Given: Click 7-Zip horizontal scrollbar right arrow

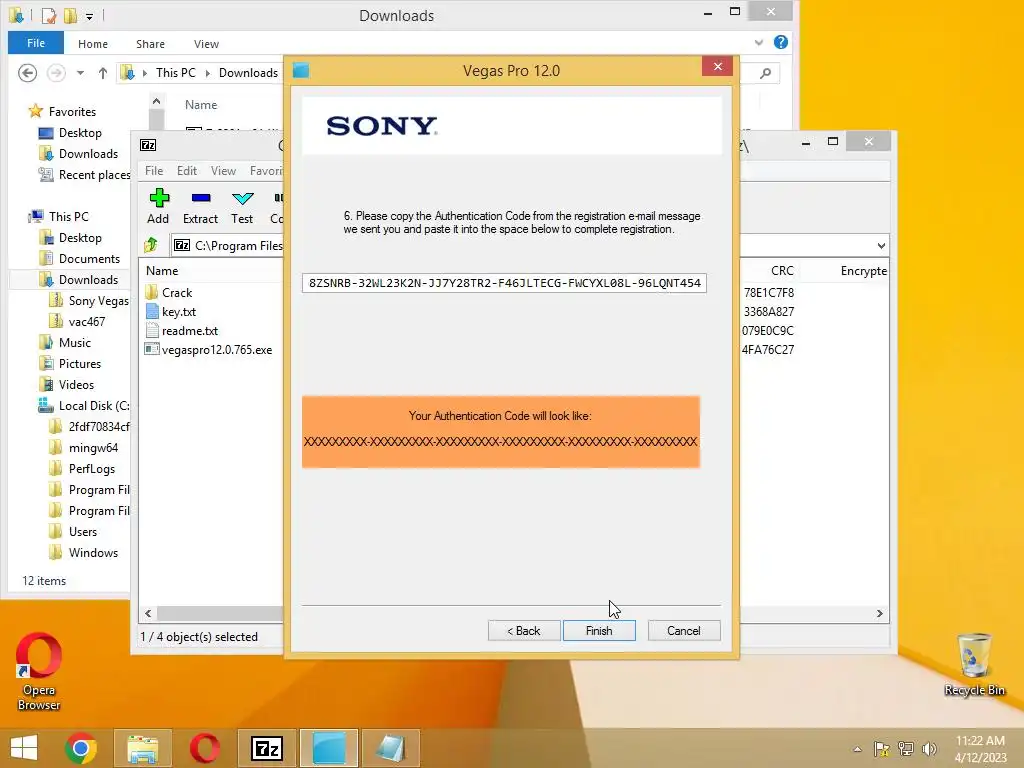Looking at the screenshot, I should click(x=880, y=613).
